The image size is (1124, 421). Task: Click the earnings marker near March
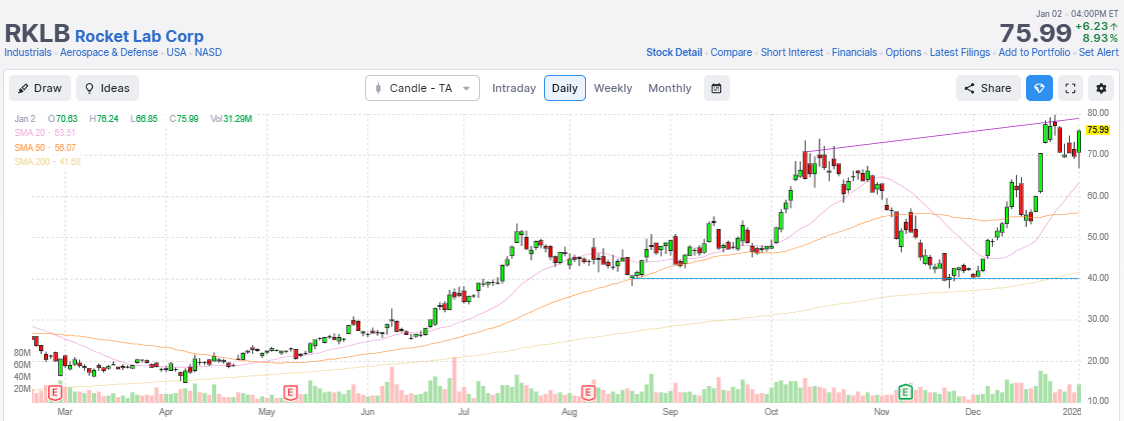click(x=55, y=392)
